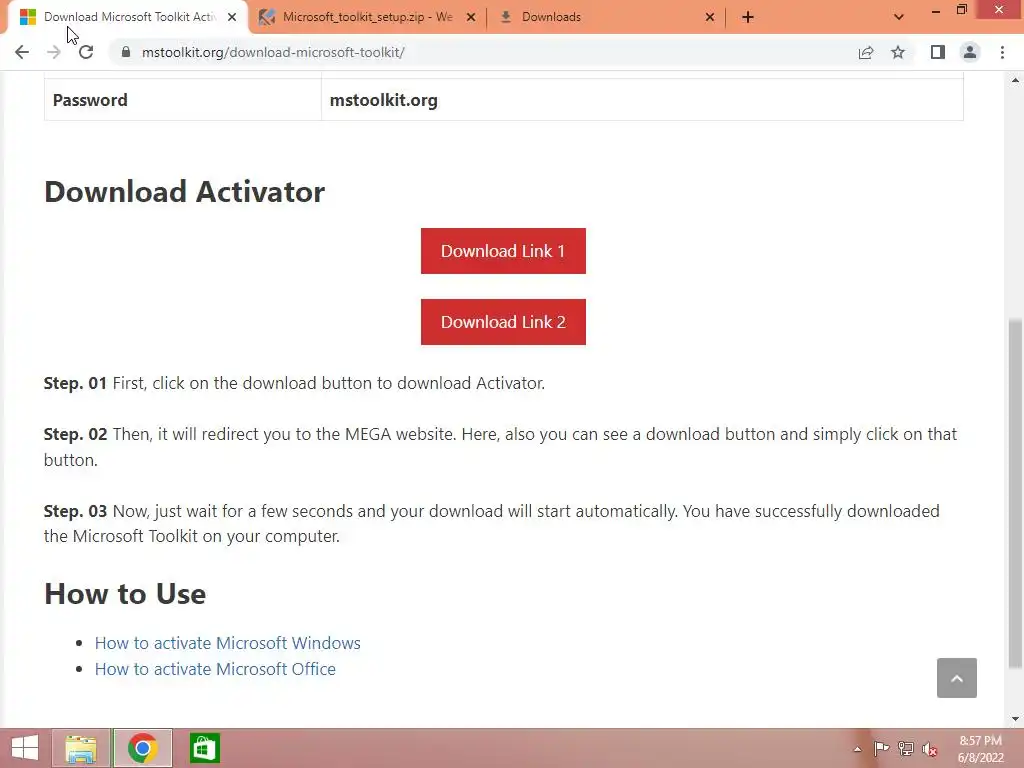The height and width of the screenshot is (768, 1024).
Task: Open Action Center flag icon
Action: [x=881, y=748]
